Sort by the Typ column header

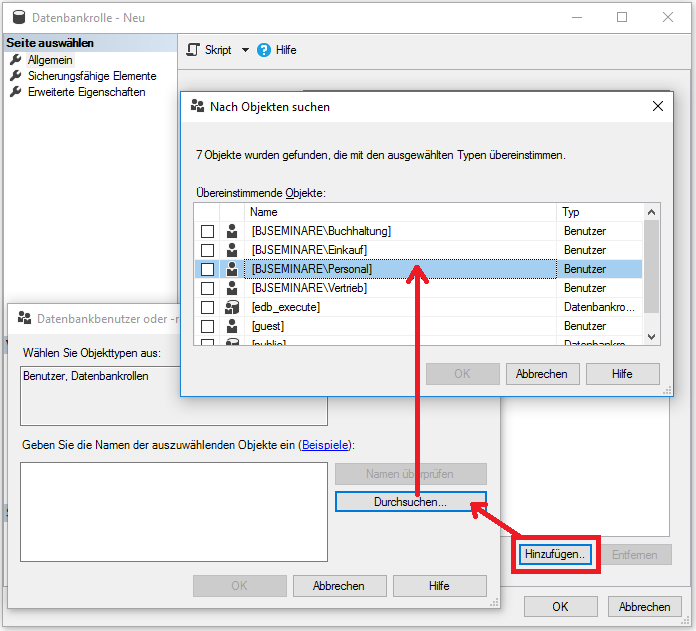(598, 212)
